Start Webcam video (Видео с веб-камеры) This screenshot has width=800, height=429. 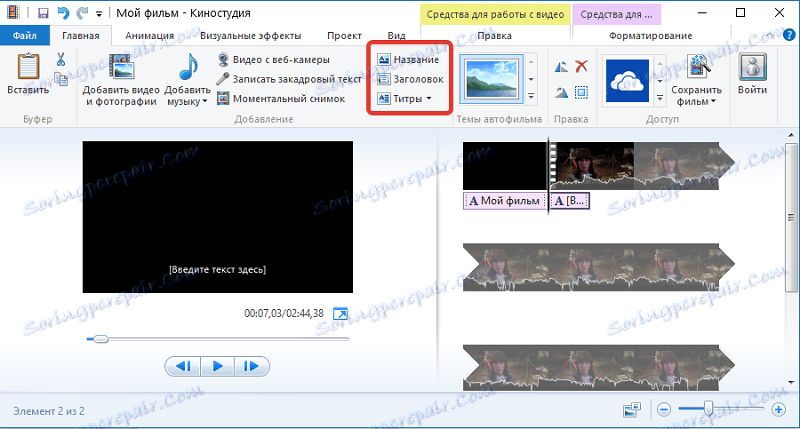(x=273, y=59)
